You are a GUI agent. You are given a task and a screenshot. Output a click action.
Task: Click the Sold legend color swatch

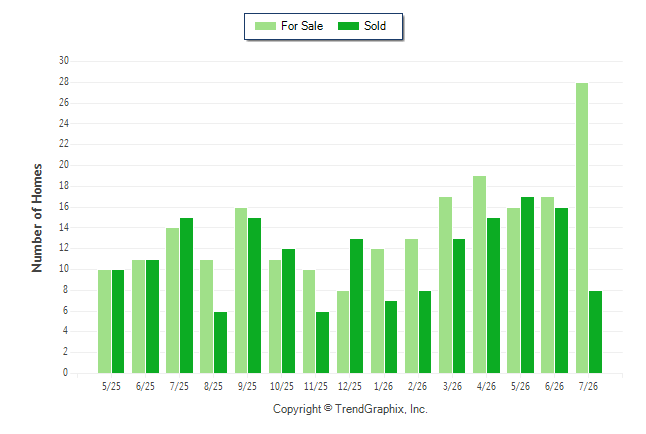coord(348,26)
